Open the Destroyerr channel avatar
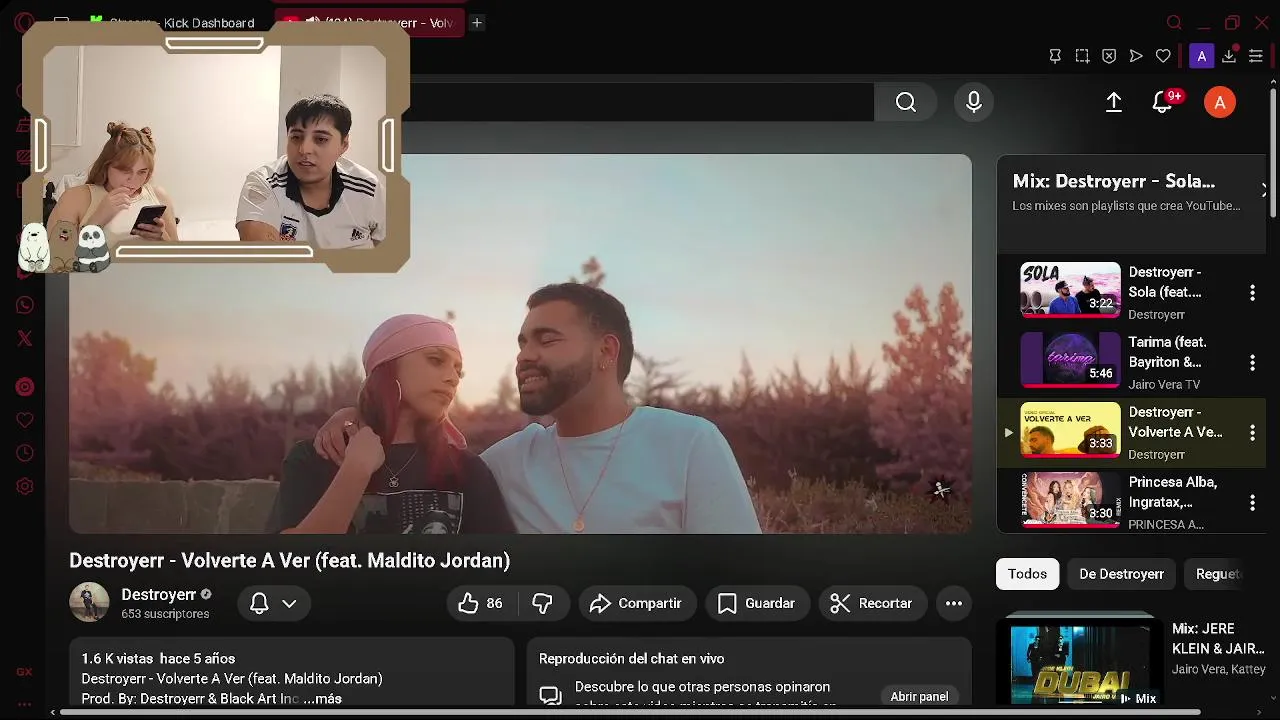Screen dimensions: 1280x720 click(89, 602)
